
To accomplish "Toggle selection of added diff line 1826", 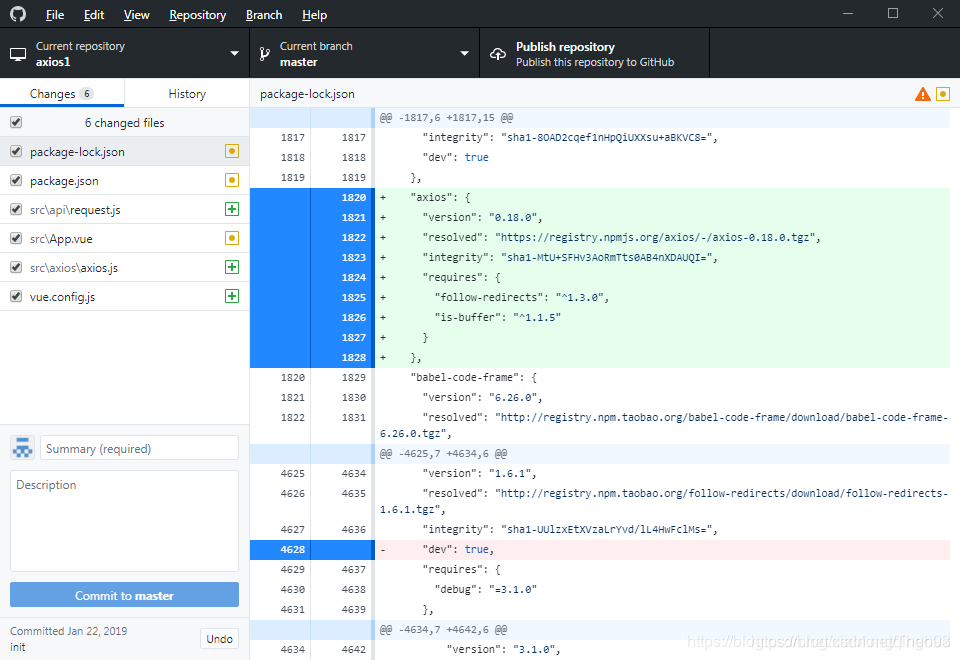I will (312, 317).
